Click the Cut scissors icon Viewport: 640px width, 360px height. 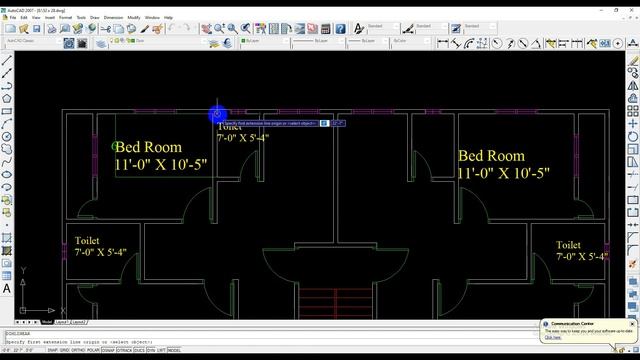tap(106, 29)
